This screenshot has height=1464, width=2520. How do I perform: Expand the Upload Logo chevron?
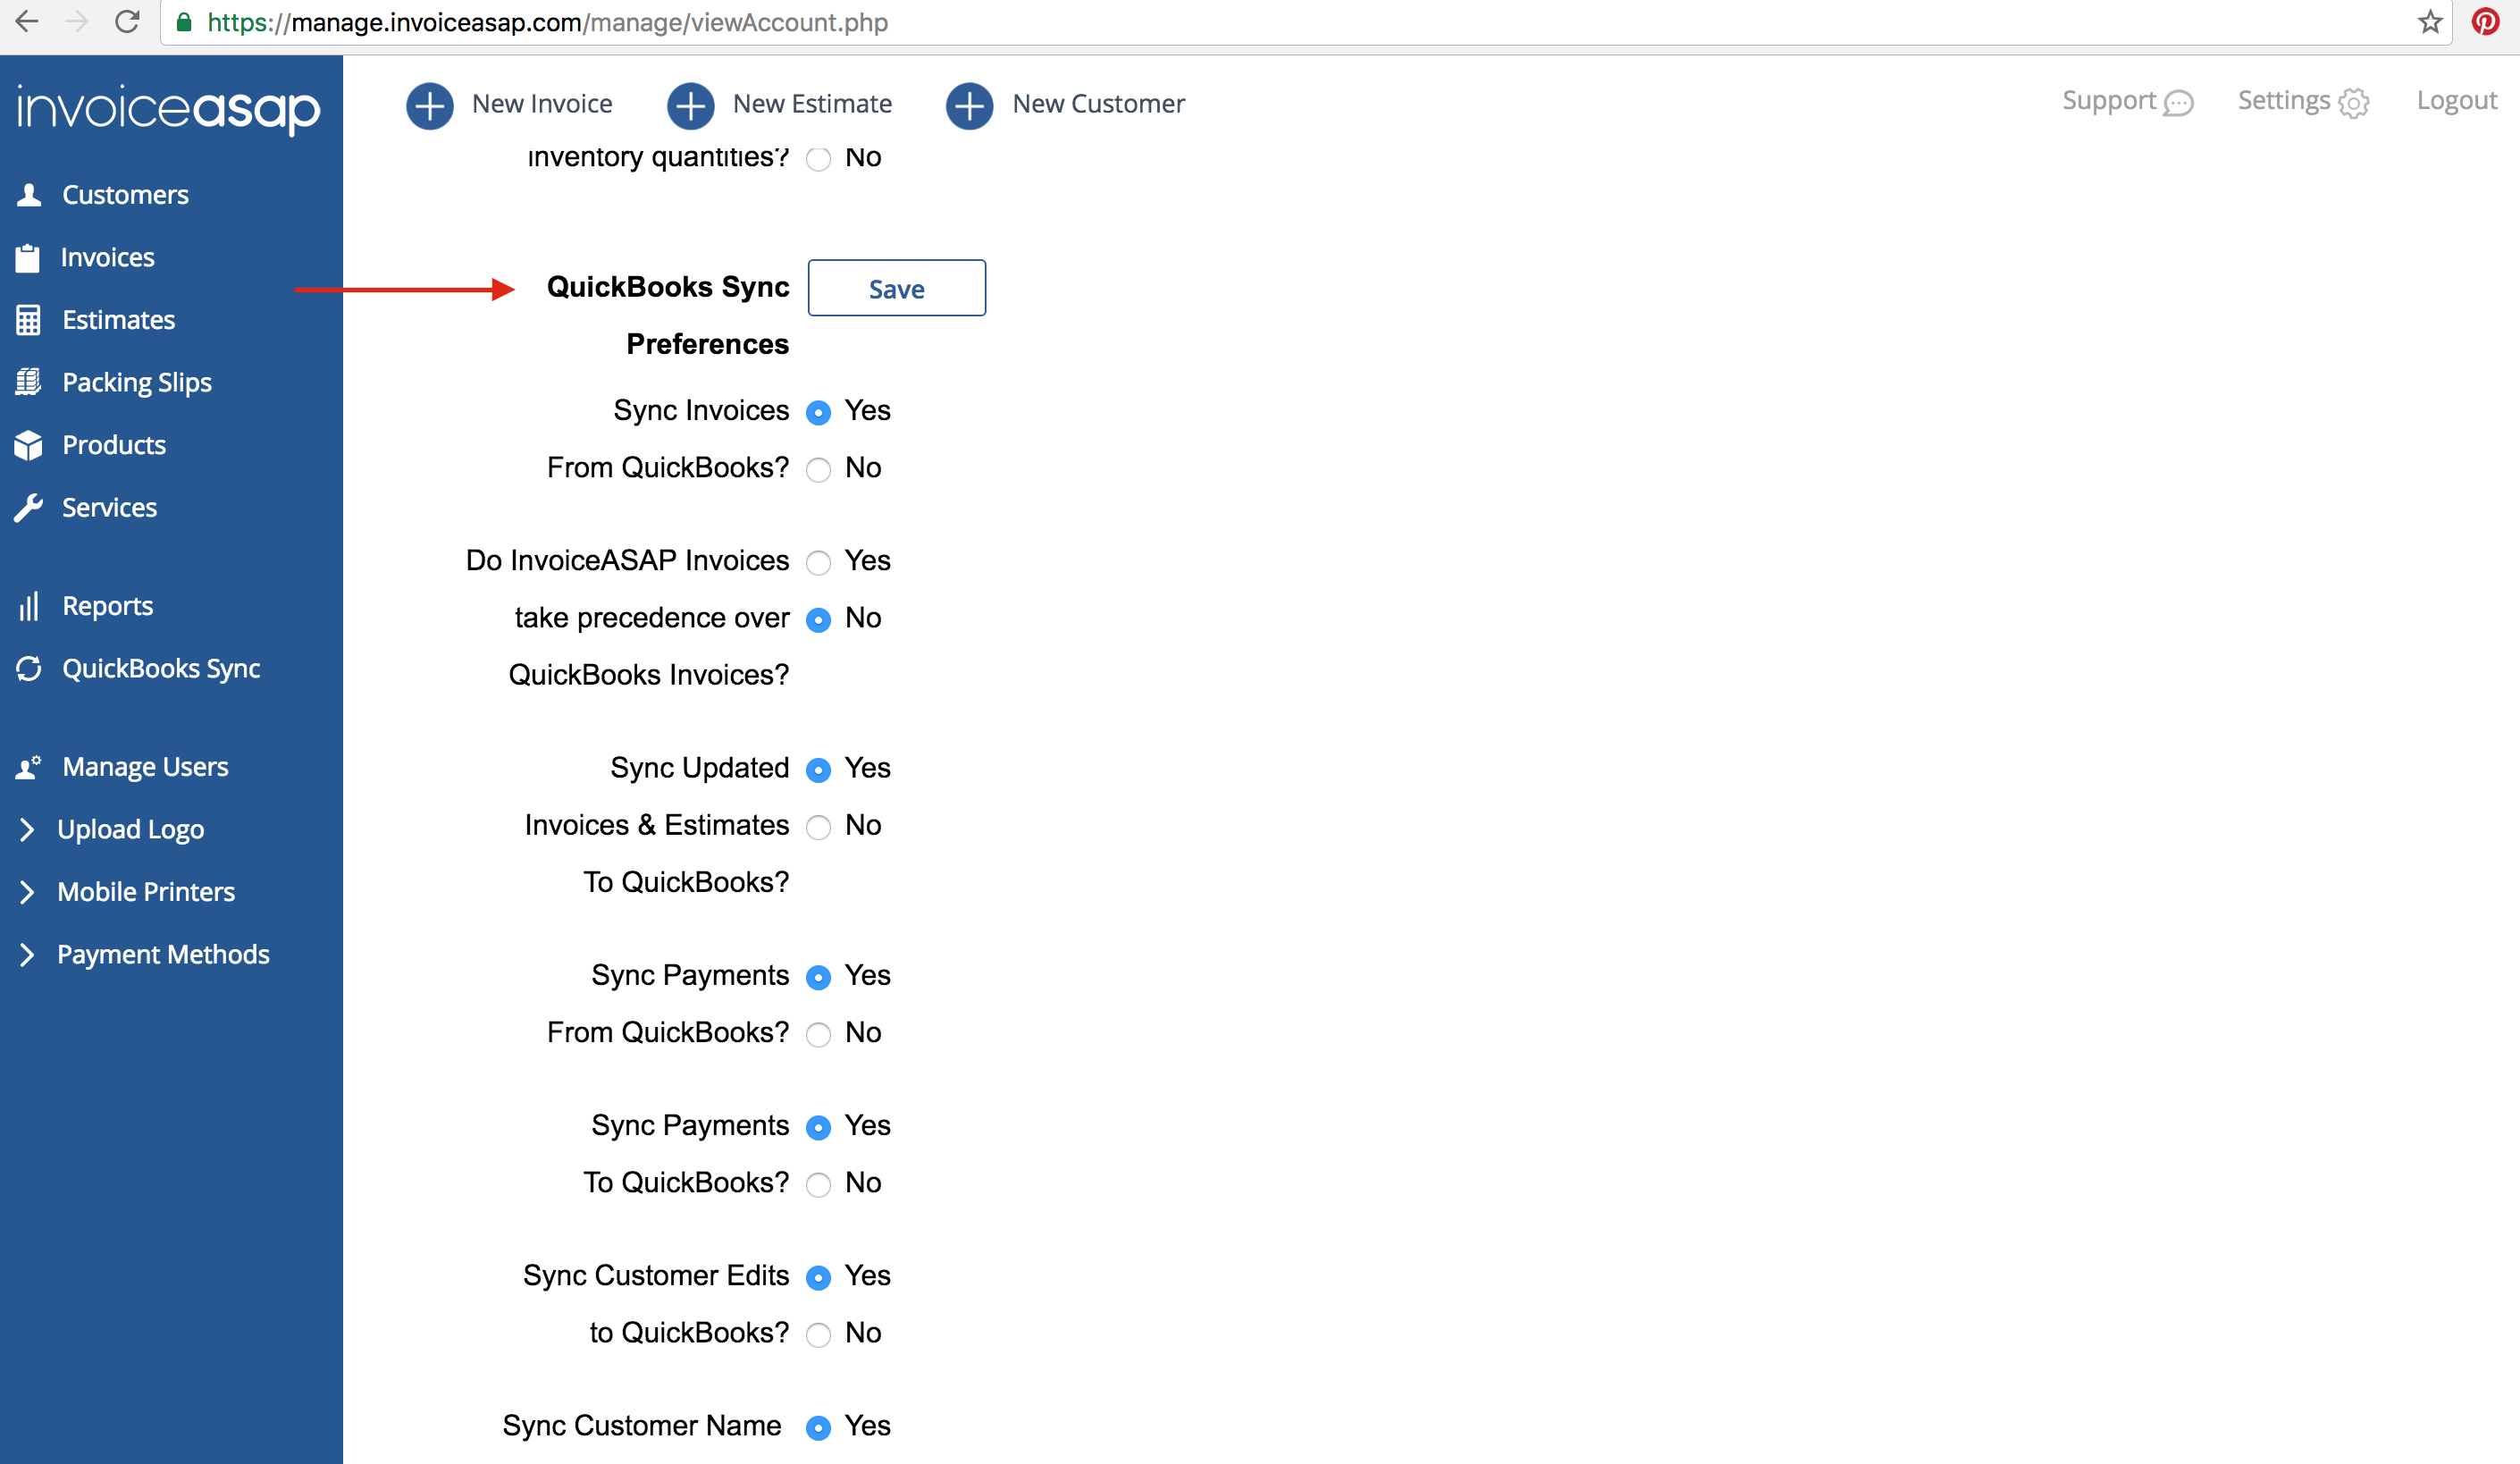coord(27,829)
